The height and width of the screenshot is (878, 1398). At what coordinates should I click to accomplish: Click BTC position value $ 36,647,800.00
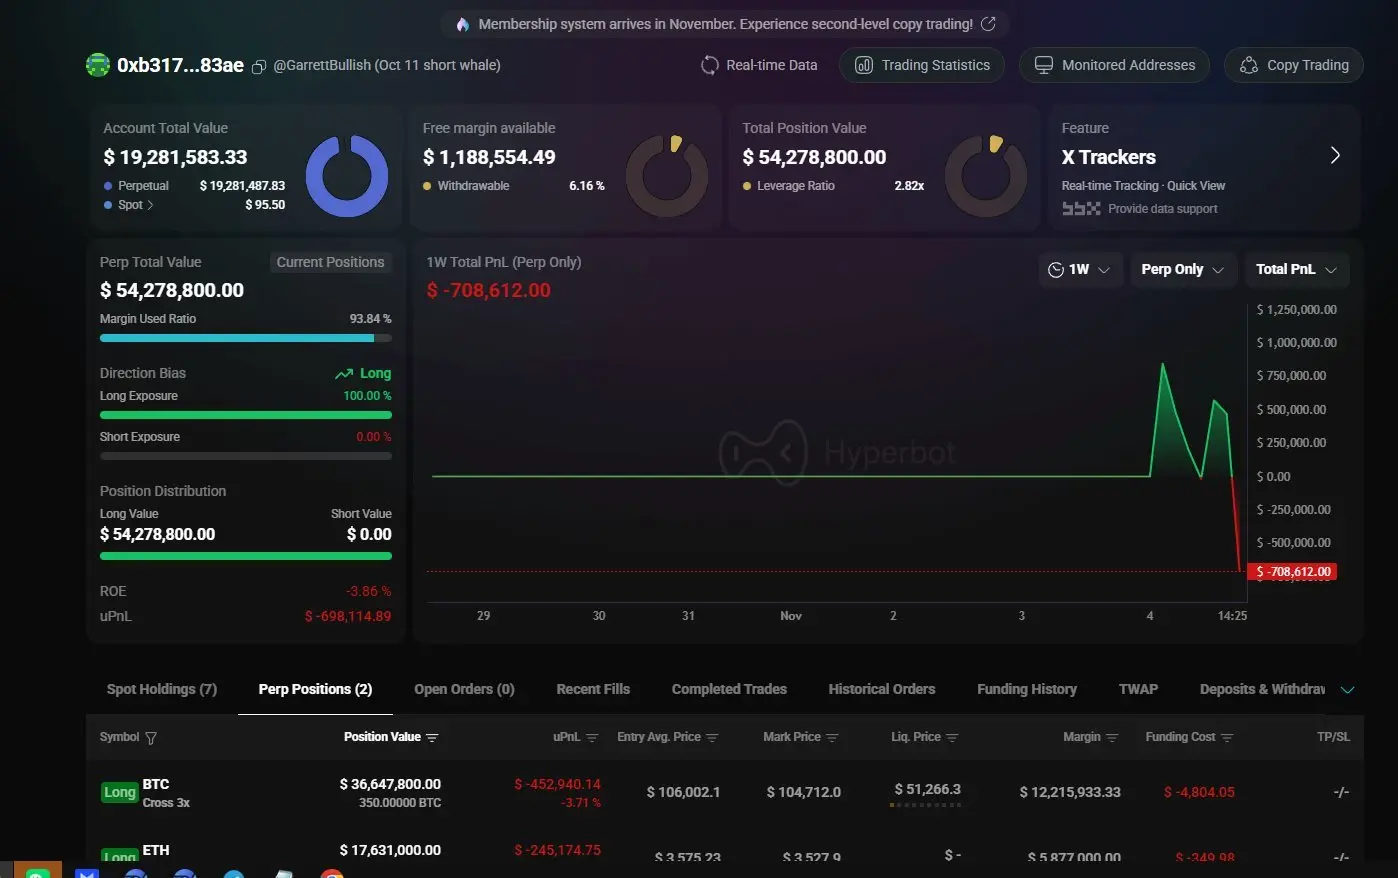(390, 784)
